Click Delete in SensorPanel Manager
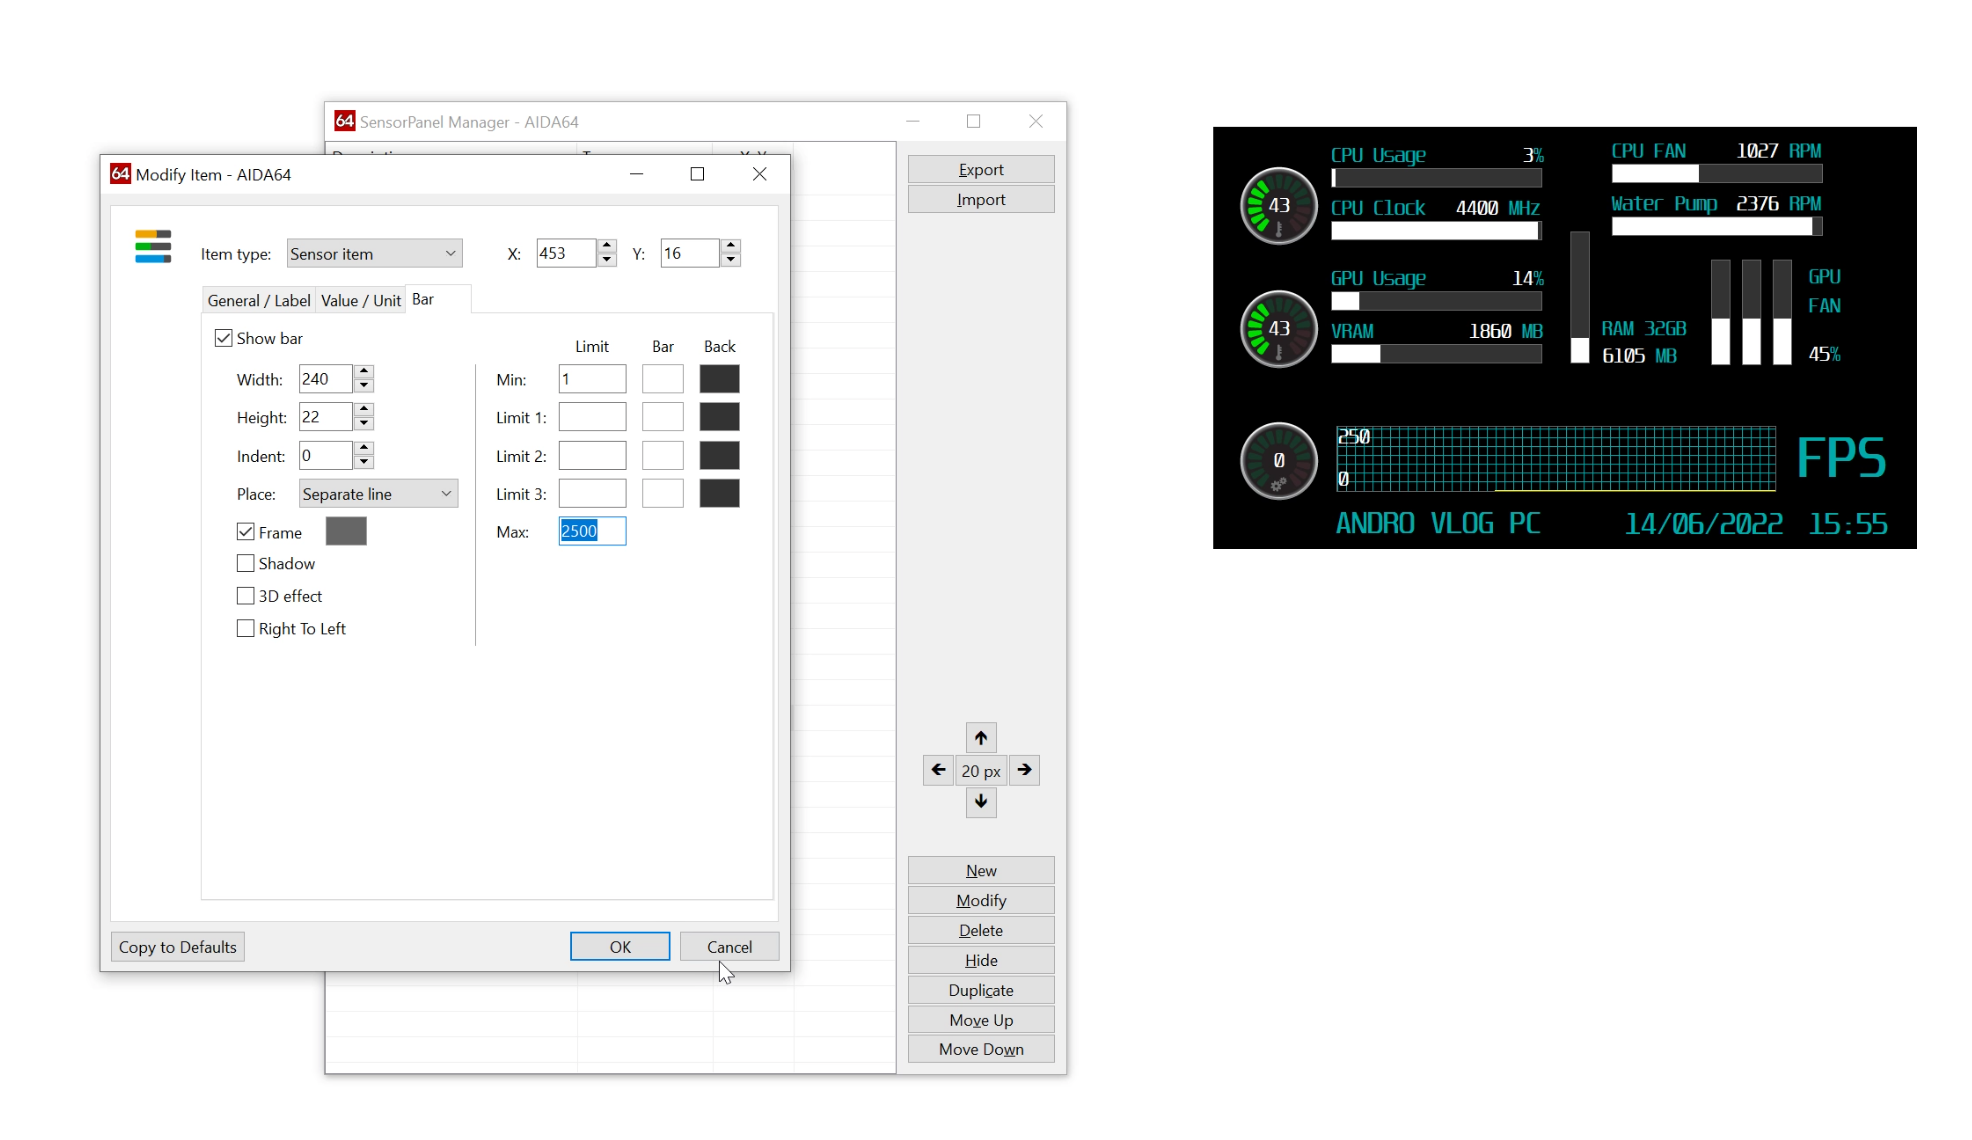The image size is (1972, 1140). coord(981,931)
